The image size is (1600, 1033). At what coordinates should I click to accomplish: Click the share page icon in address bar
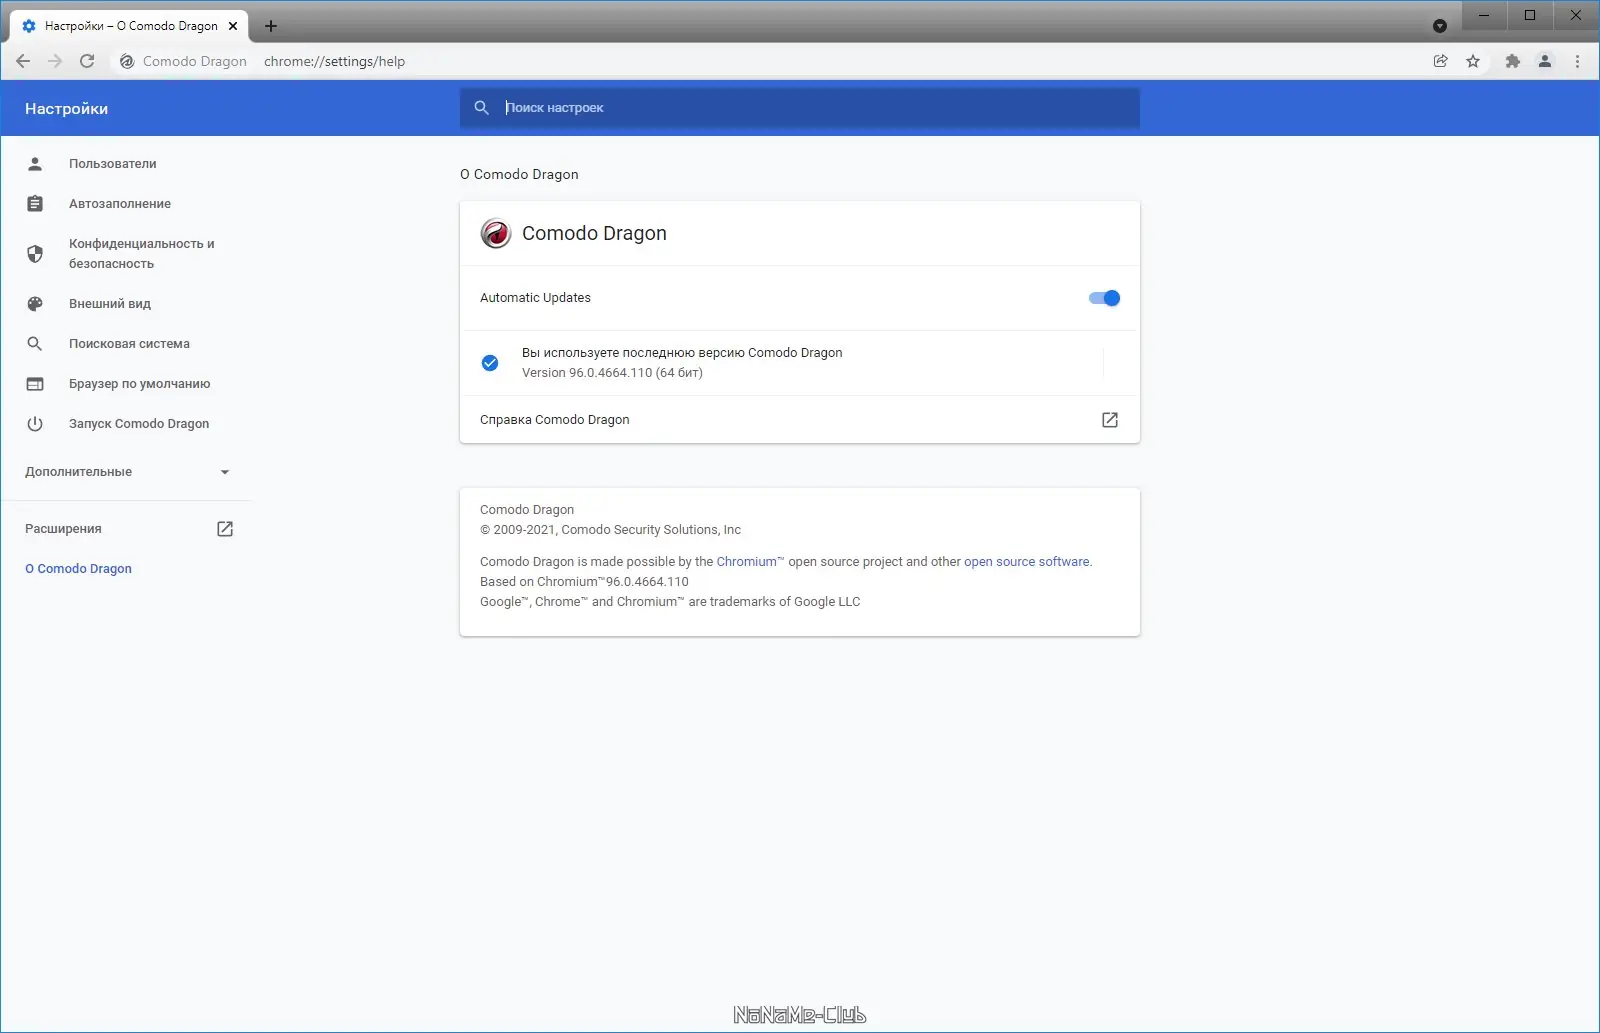(1441, 61)
